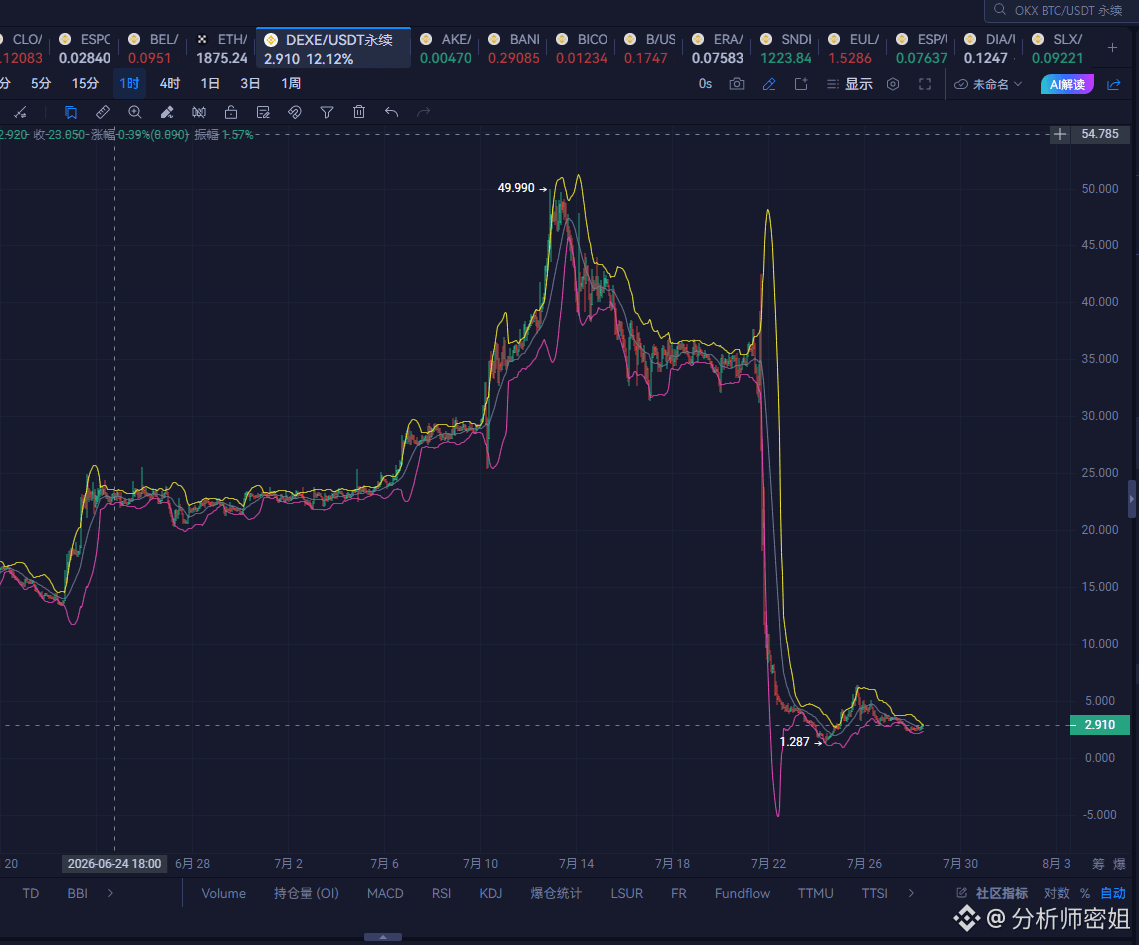The height and width of the screenshot is (945, 1139).
Task: Expand the 未命名 layout dropdown
Action: [x=988, y=84]
